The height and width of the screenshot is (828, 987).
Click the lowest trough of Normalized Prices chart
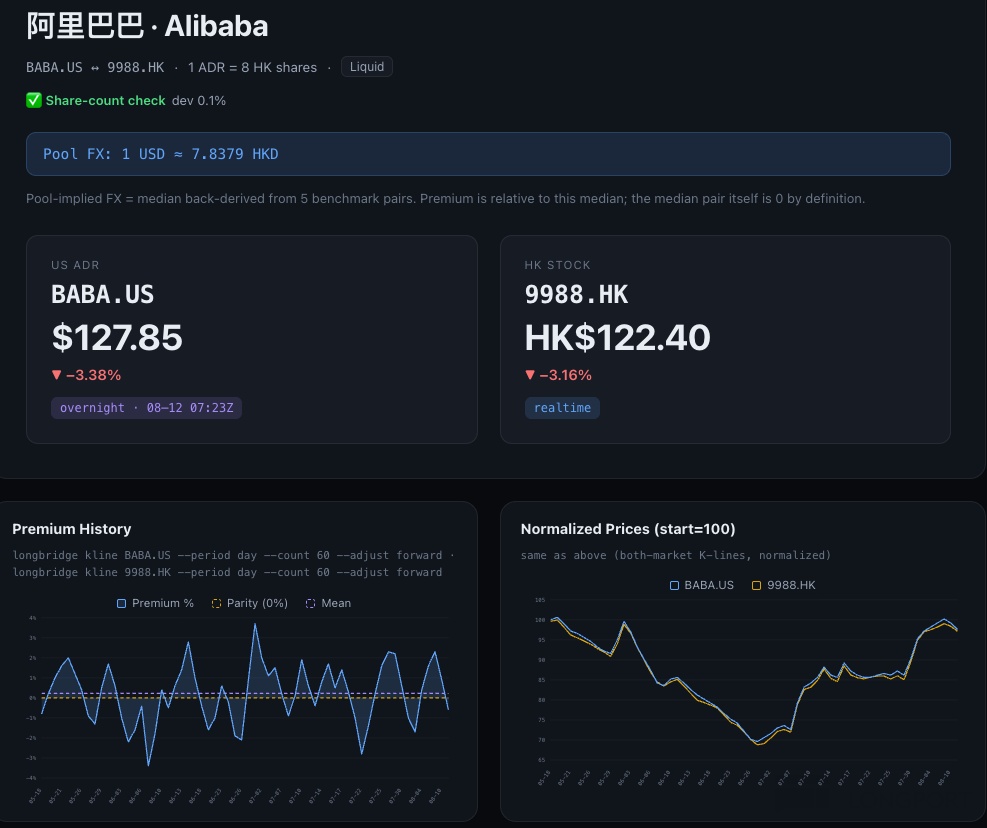tap(759, 744)
